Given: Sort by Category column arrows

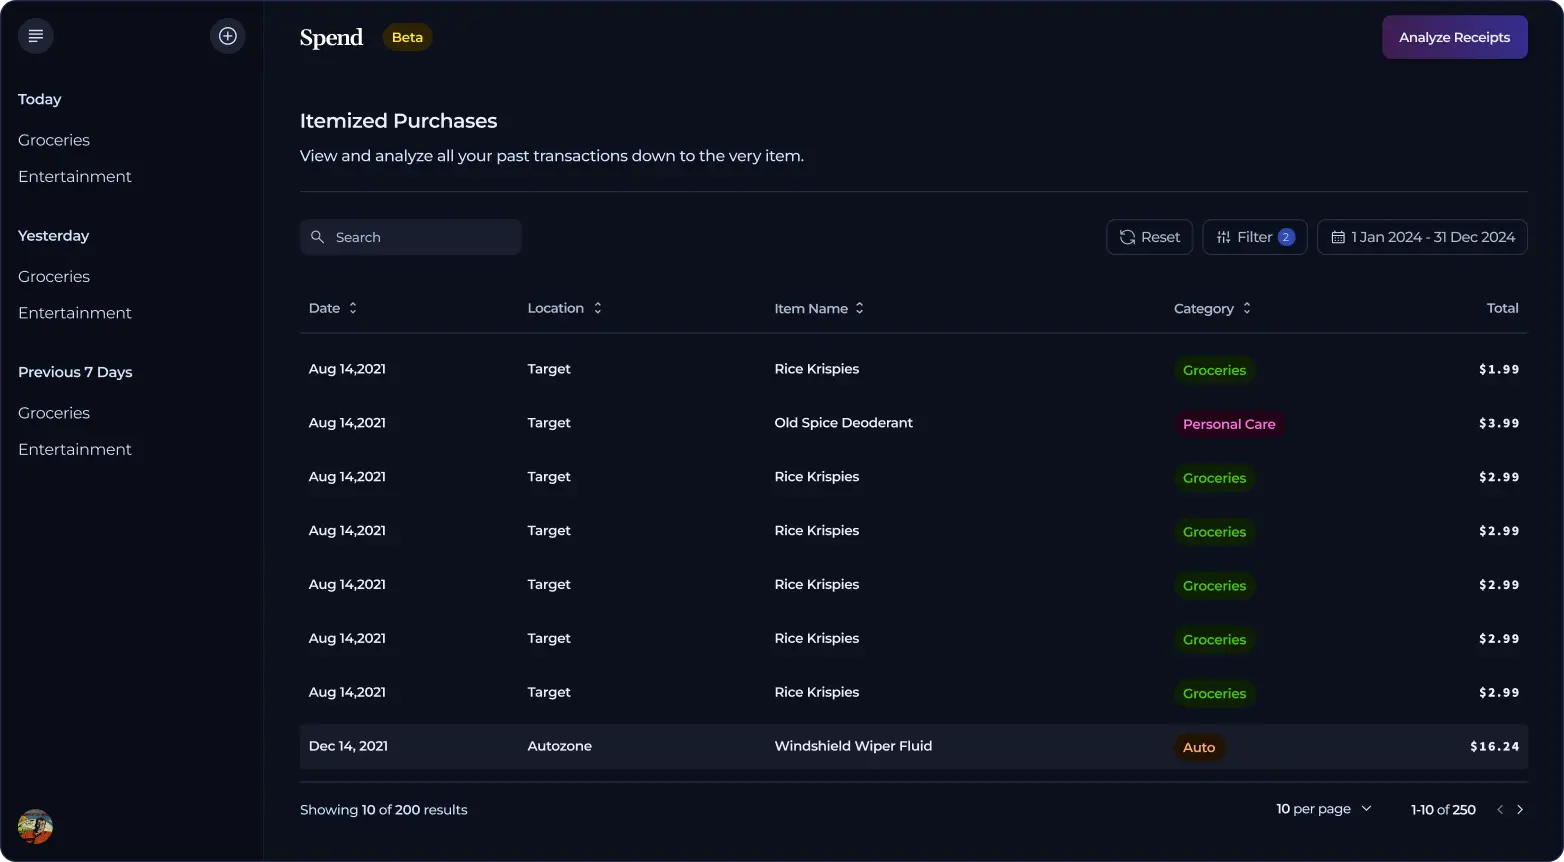Looking at the screenshot, I should (x=1247, y=308).
